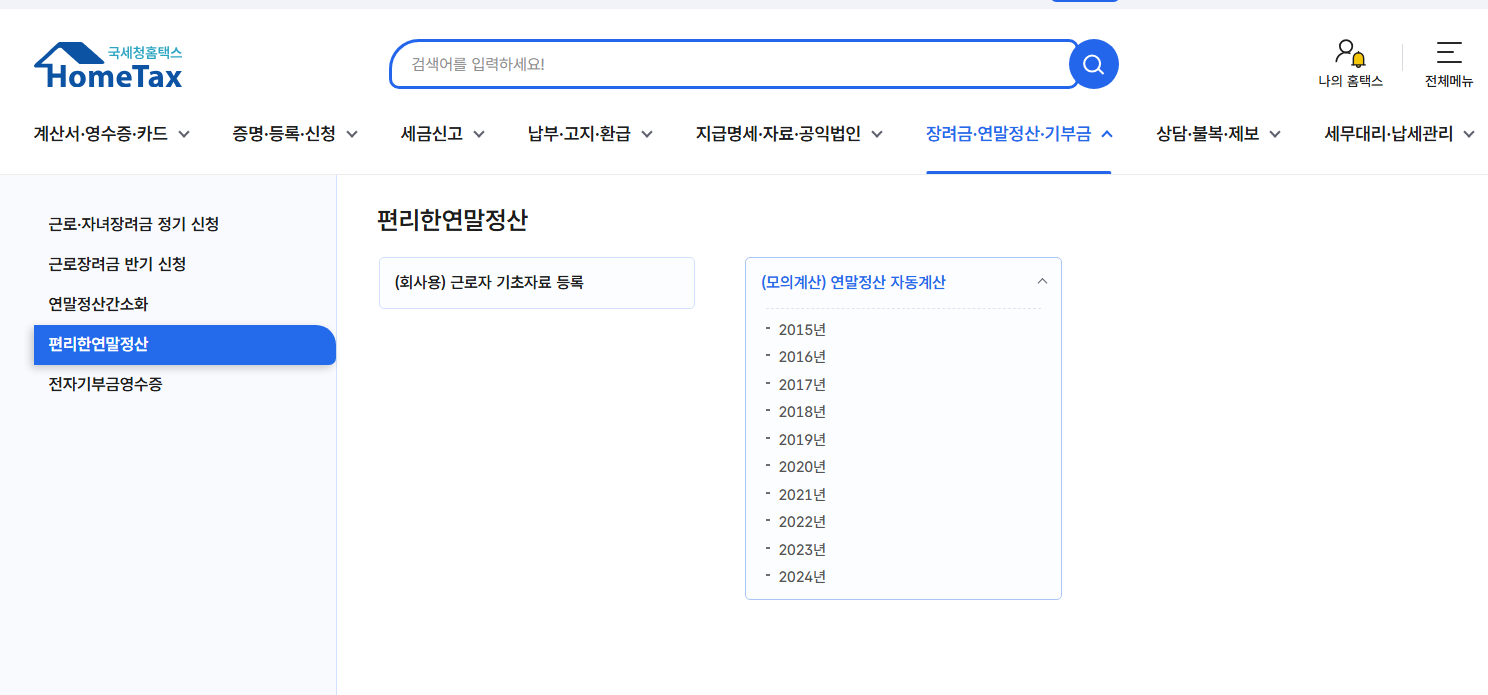Screen dimensions: 1488x695
Task: Click inside the search input field
Action: pos(700,63)
